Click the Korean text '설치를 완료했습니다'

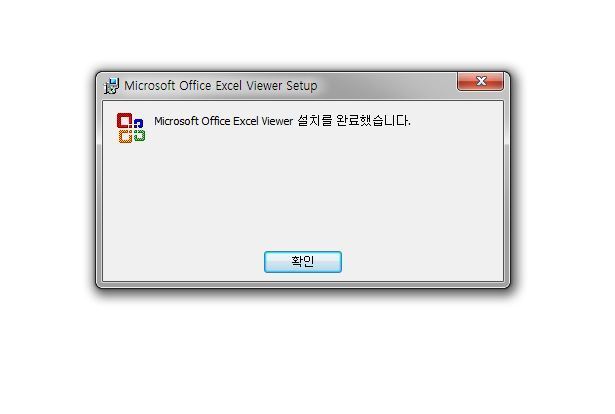(354, 121)
